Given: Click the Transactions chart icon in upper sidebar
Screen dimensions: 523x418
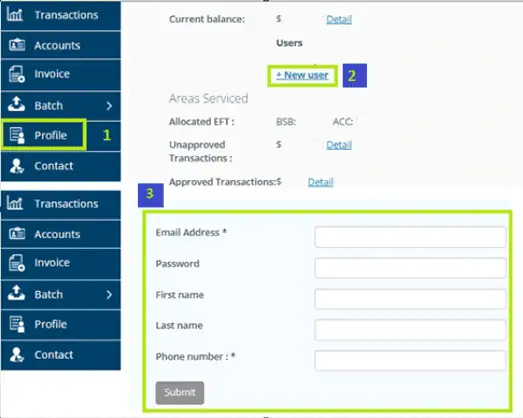Looking at the screenshot, I should pyautogui.click(x=15, y=15).
